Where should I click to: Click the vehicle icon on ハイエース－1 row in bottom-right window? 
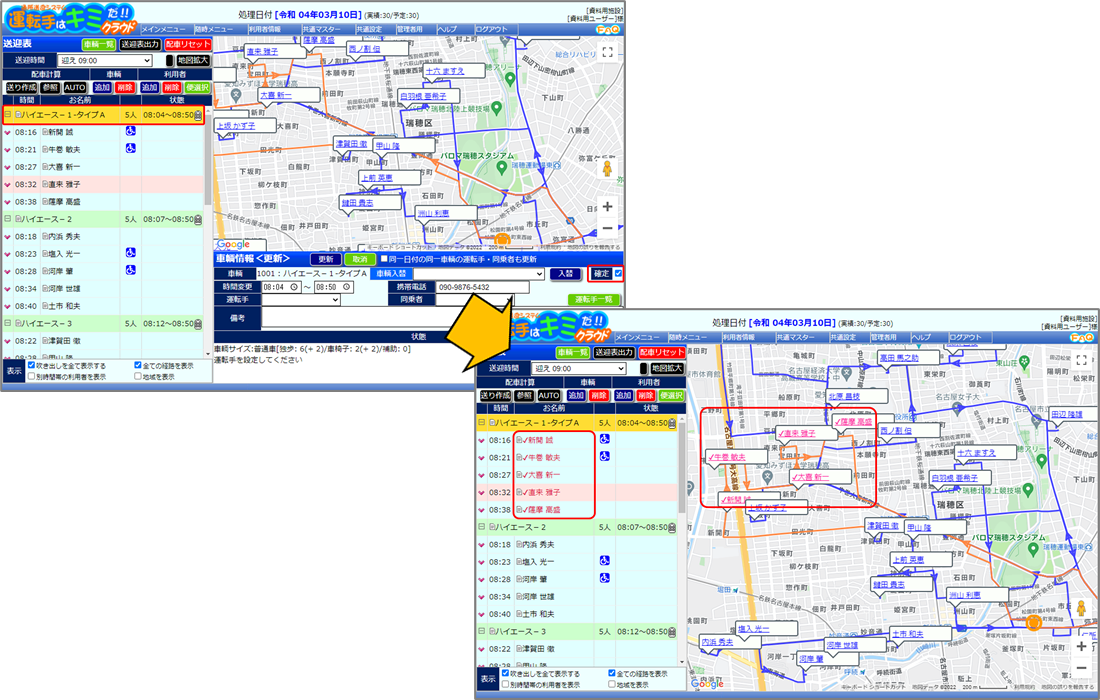tap(672, 424)
